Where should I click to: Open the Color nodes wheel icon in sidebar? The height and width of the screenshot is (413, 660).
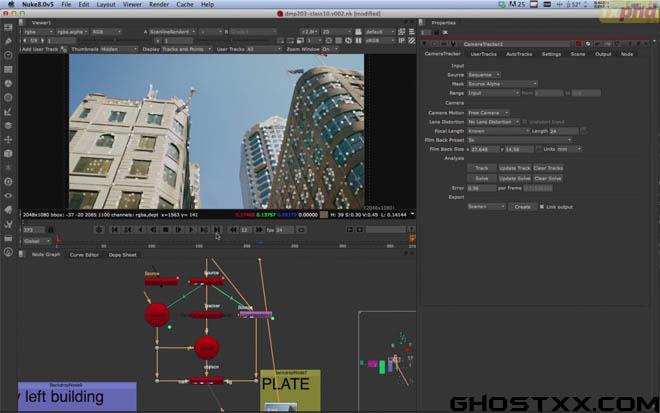(x=8, y=83)
